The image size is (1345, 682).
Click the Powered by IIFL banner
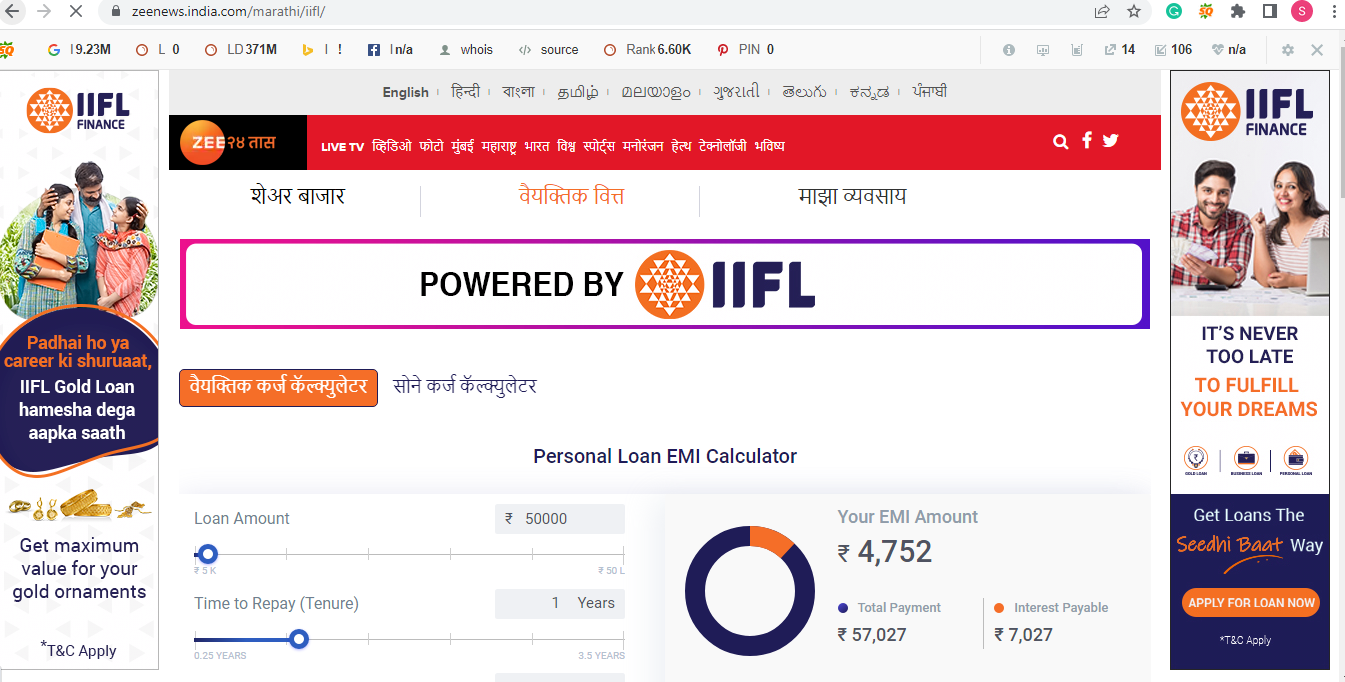tap(665, 285)
